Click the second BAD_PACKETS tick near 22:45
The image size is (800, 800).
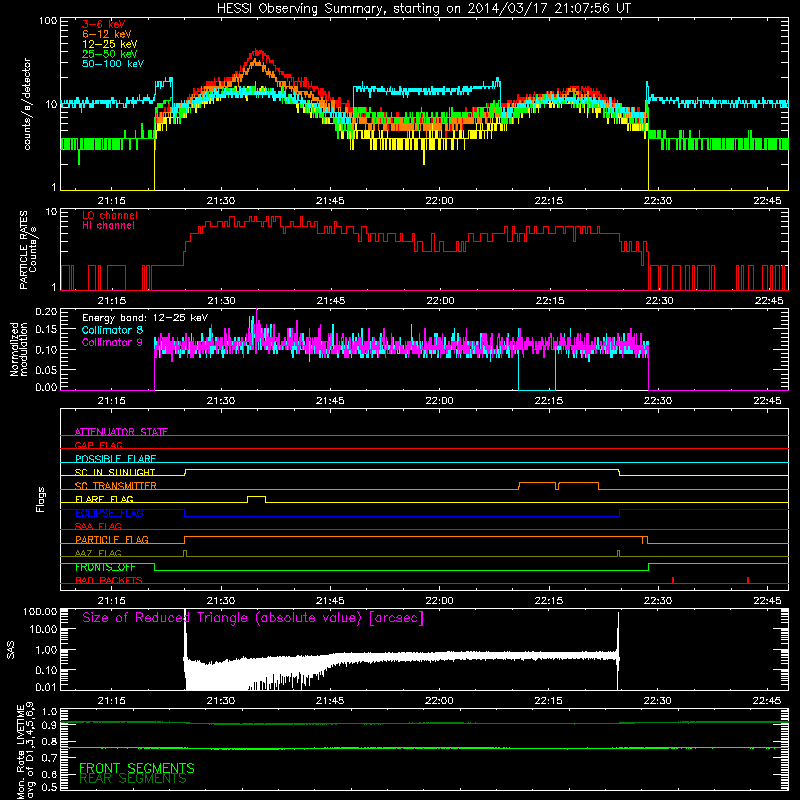747,580
